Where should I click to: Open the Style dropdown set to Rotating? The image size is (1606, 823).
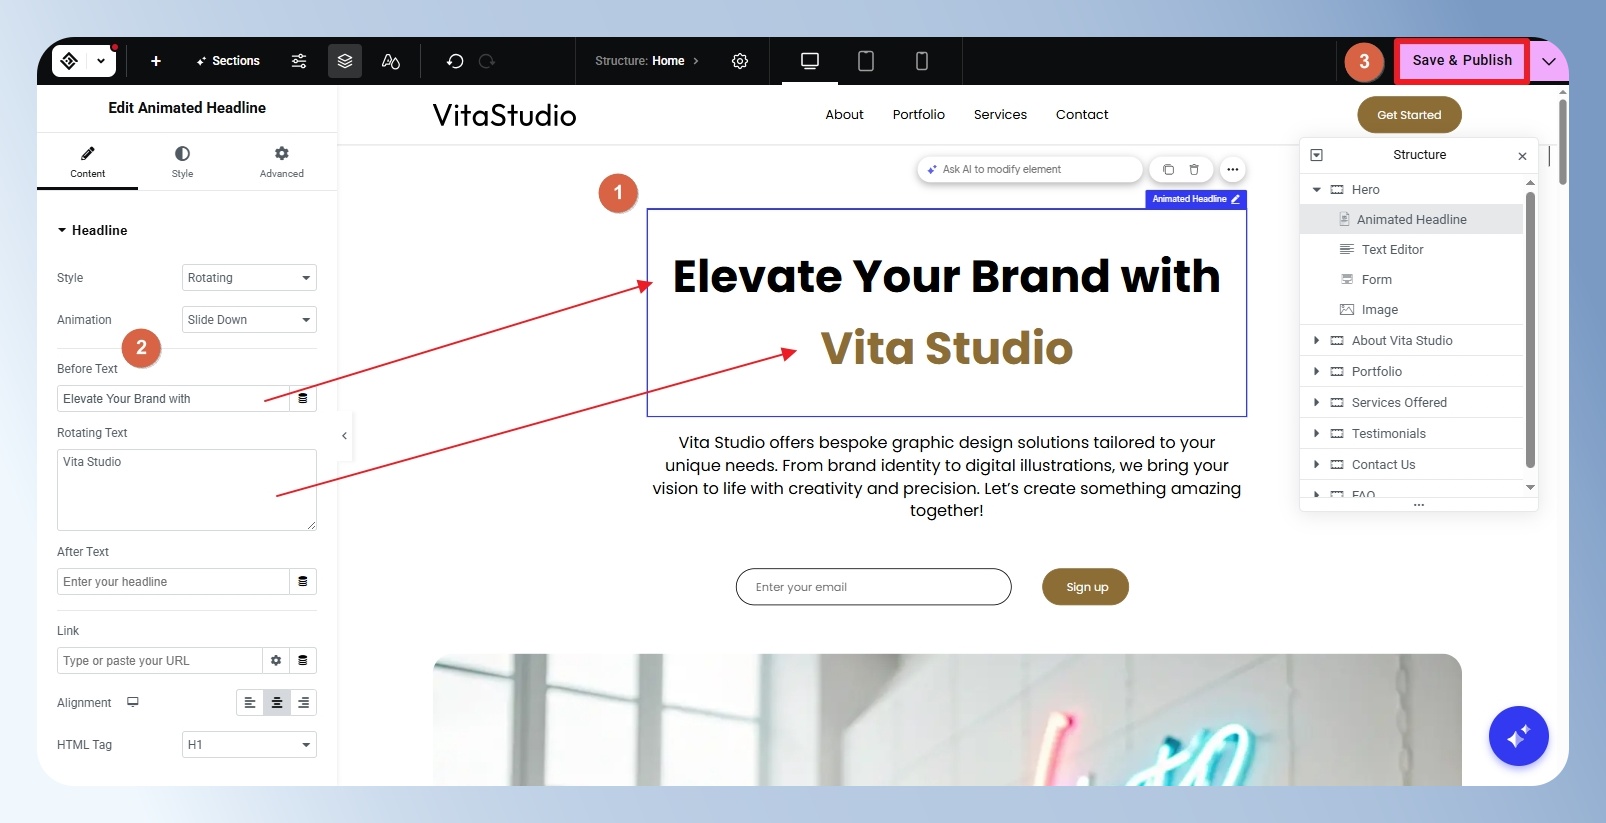(249, 277)
